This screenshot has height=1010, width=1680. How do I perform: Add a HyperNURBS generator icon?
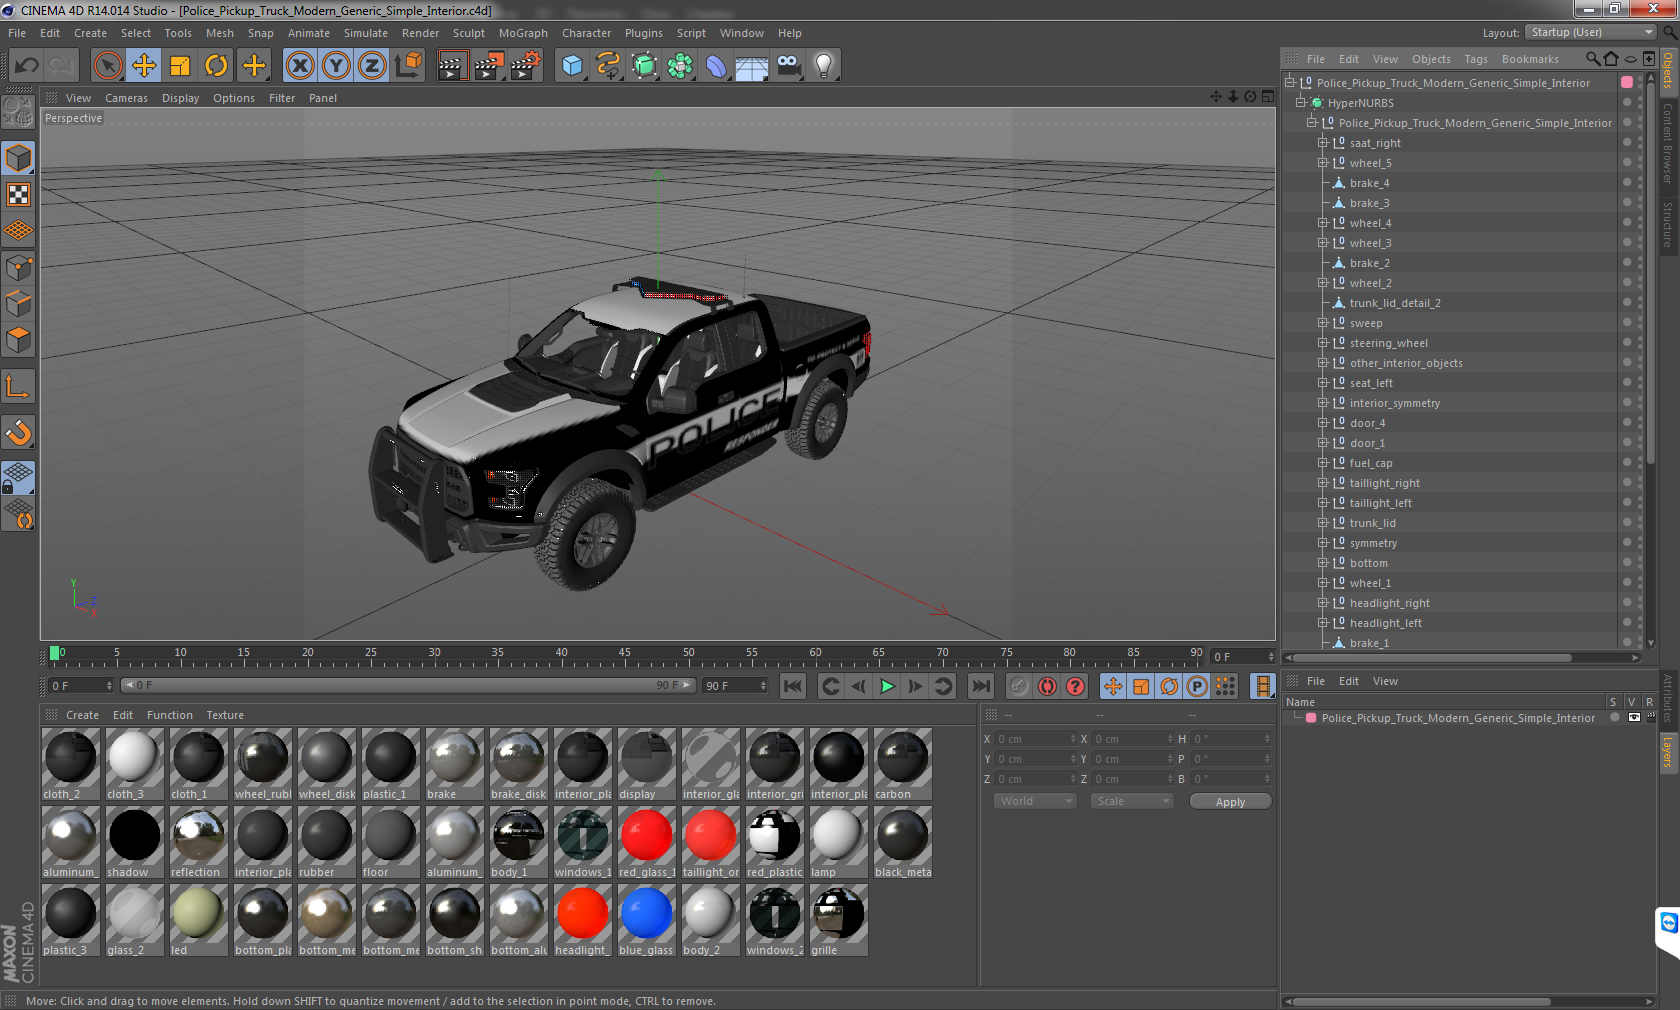click(x=644, y=66)
